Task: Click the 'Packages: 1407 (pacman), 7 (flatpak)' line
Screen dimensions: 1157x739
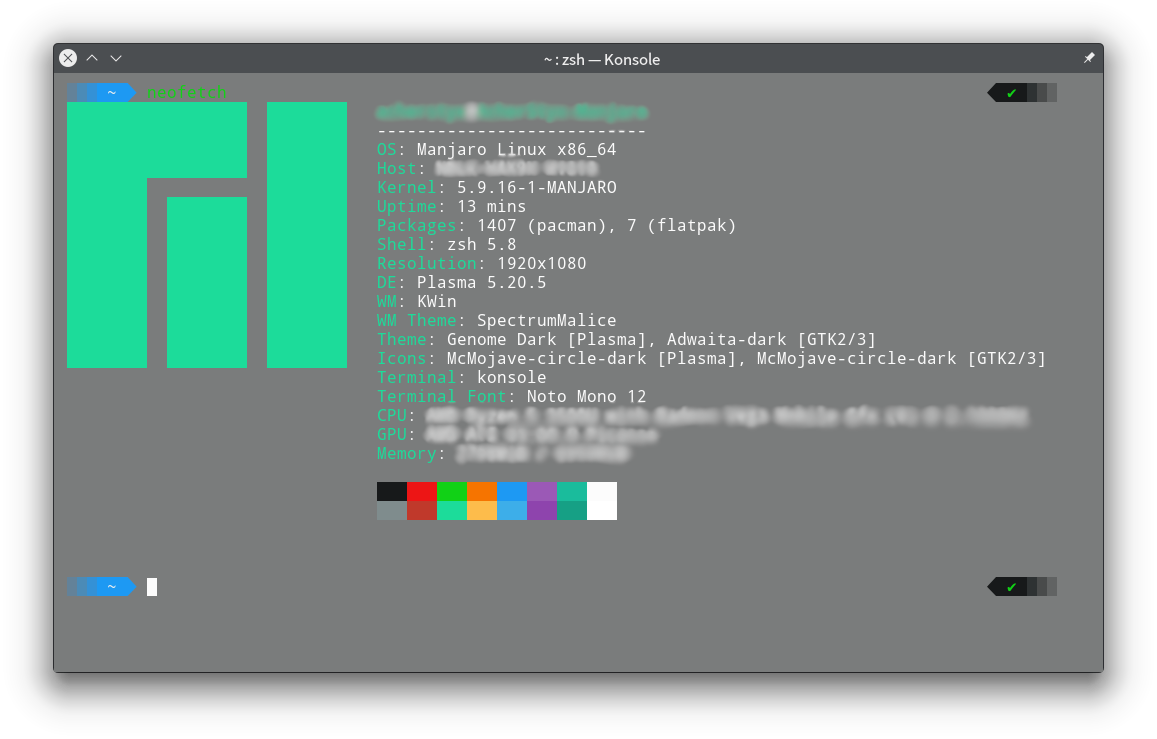Action: tap(556, 226)
